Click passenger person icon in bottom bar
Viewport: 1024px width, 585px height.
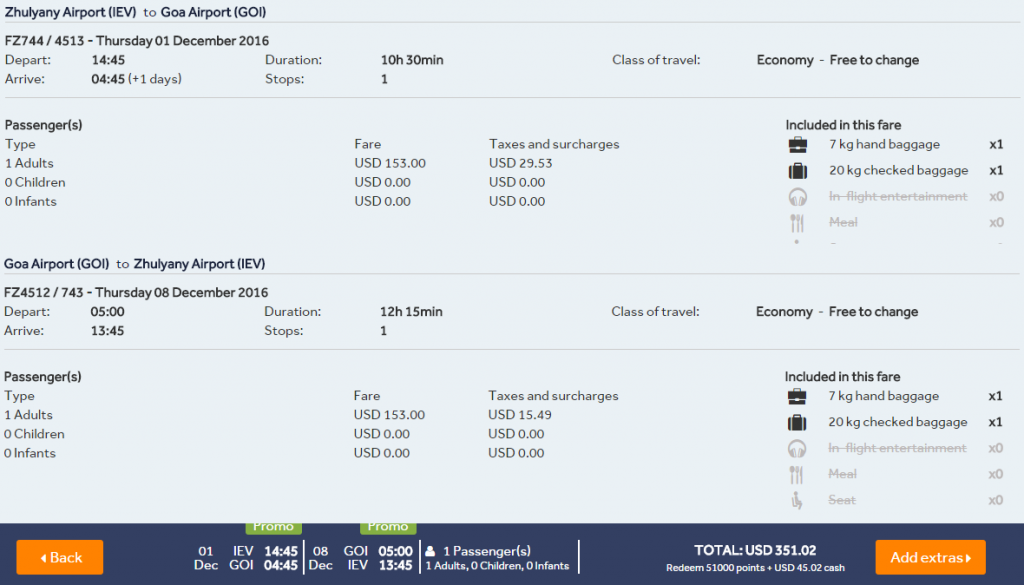[x=430, y=551]
